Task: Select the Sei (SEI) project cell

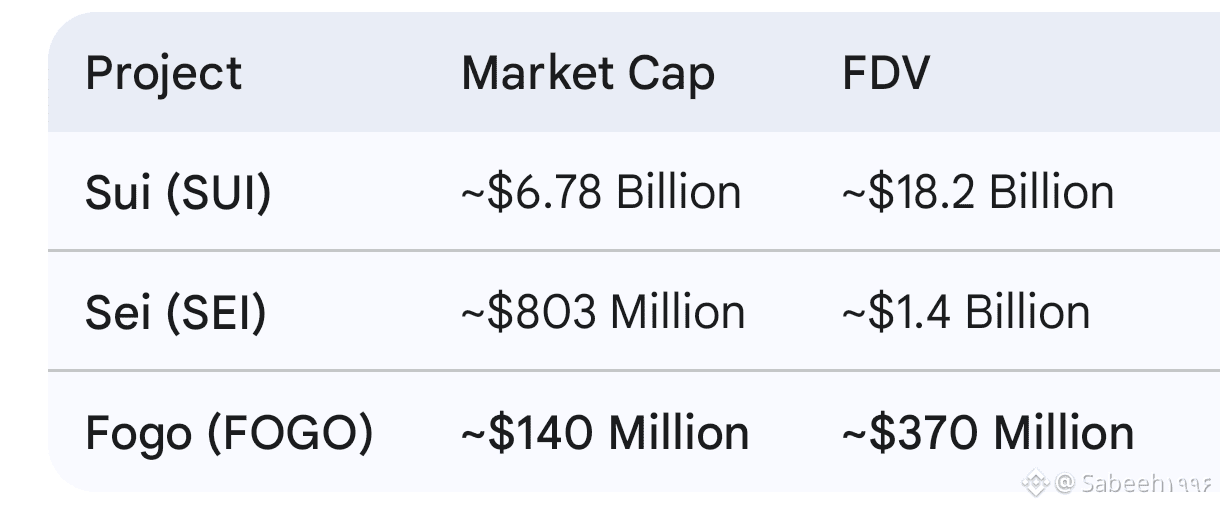Action: [176, 313]
